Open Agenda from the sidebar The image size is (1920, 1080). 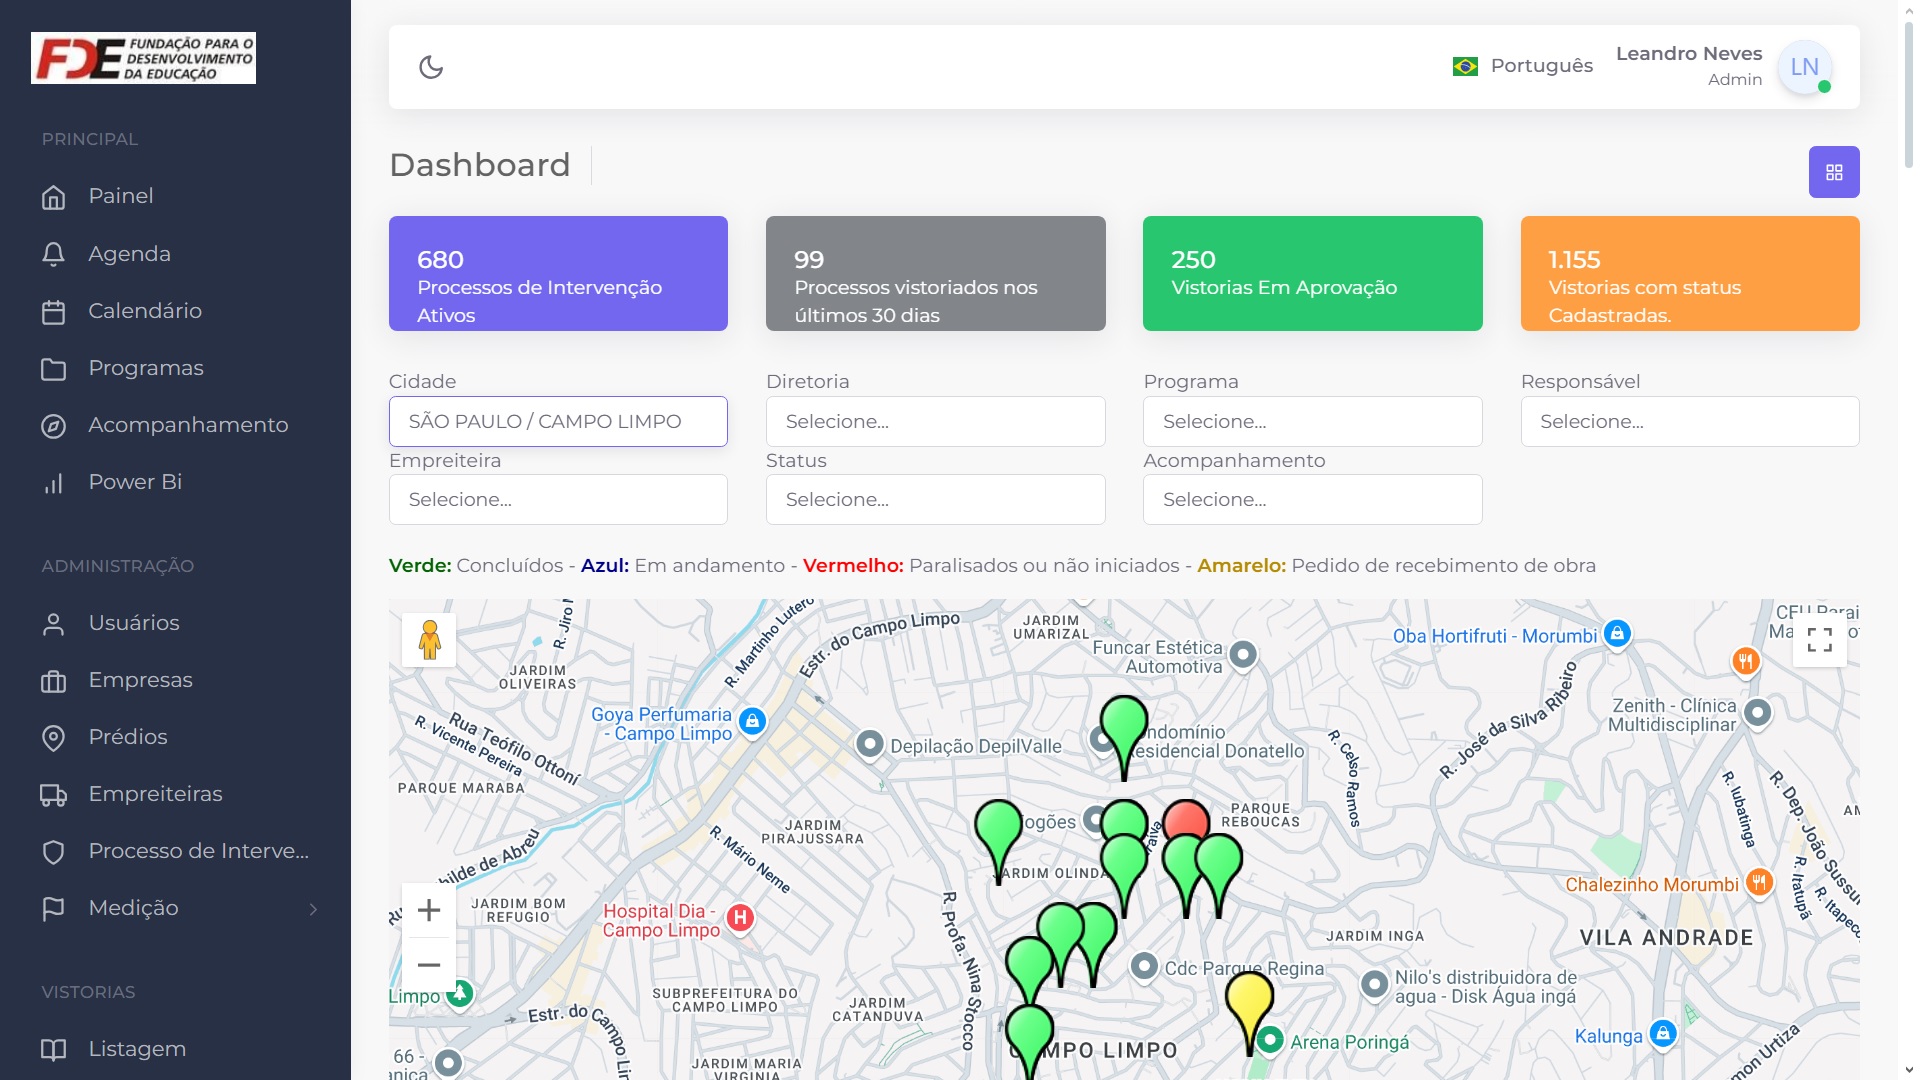point(129,254)
